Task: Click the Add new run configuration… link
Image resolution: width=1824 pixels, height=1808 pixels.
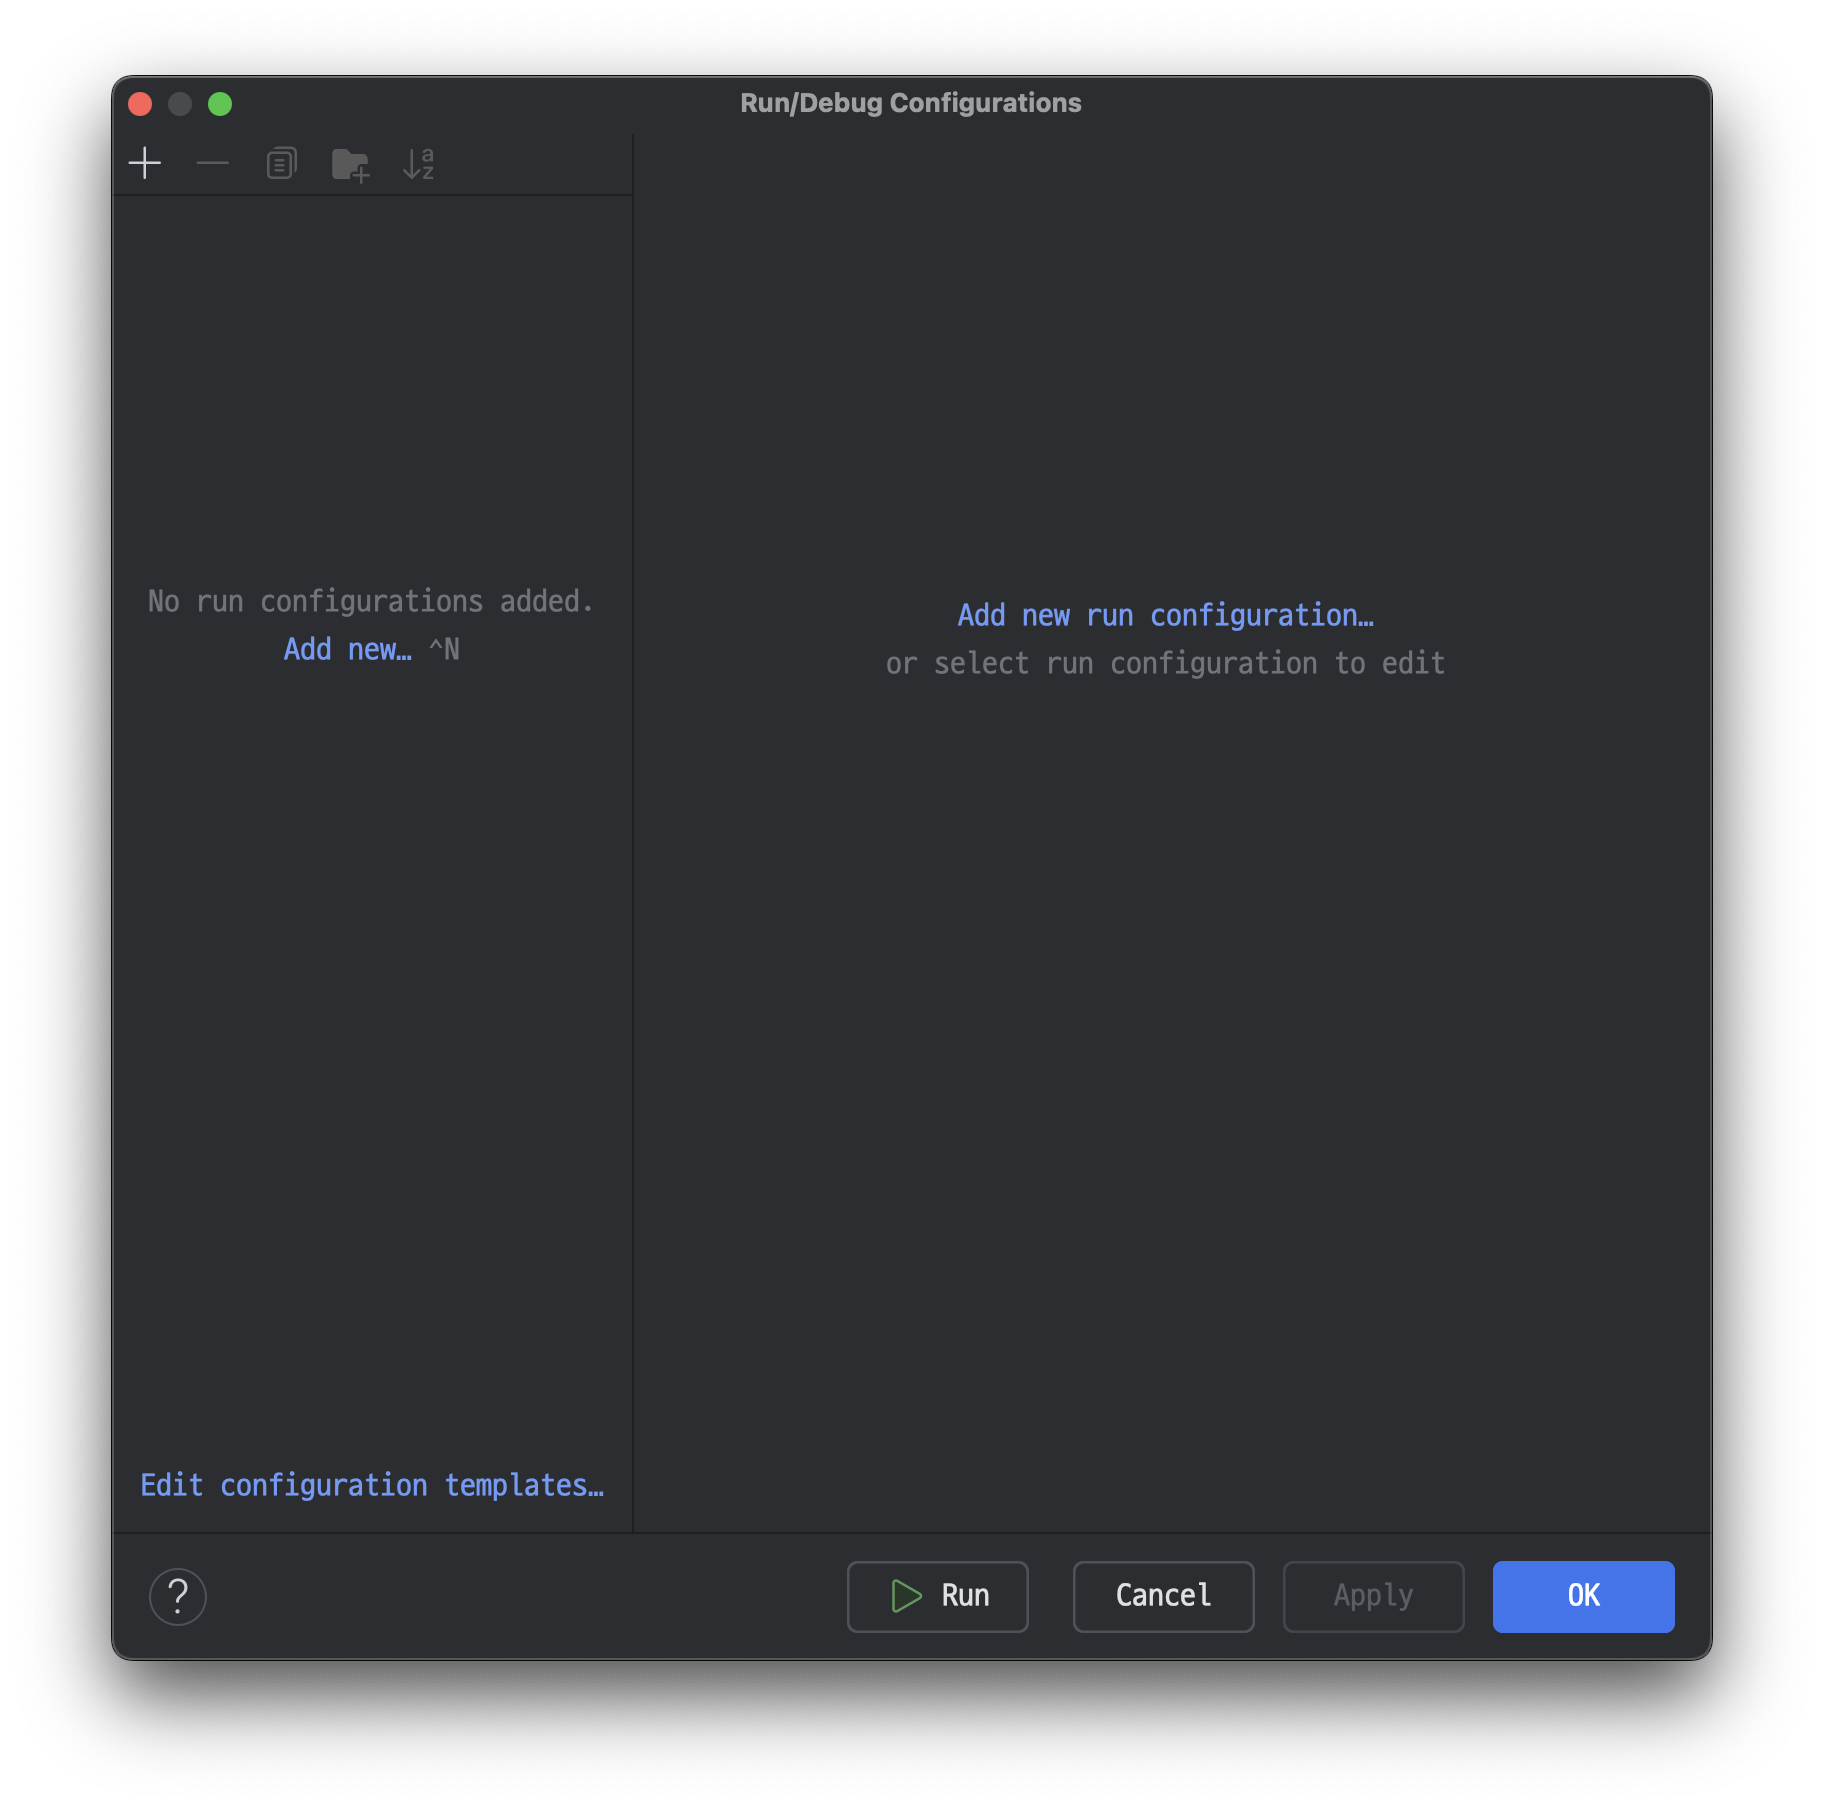Action: point(1165,615)
